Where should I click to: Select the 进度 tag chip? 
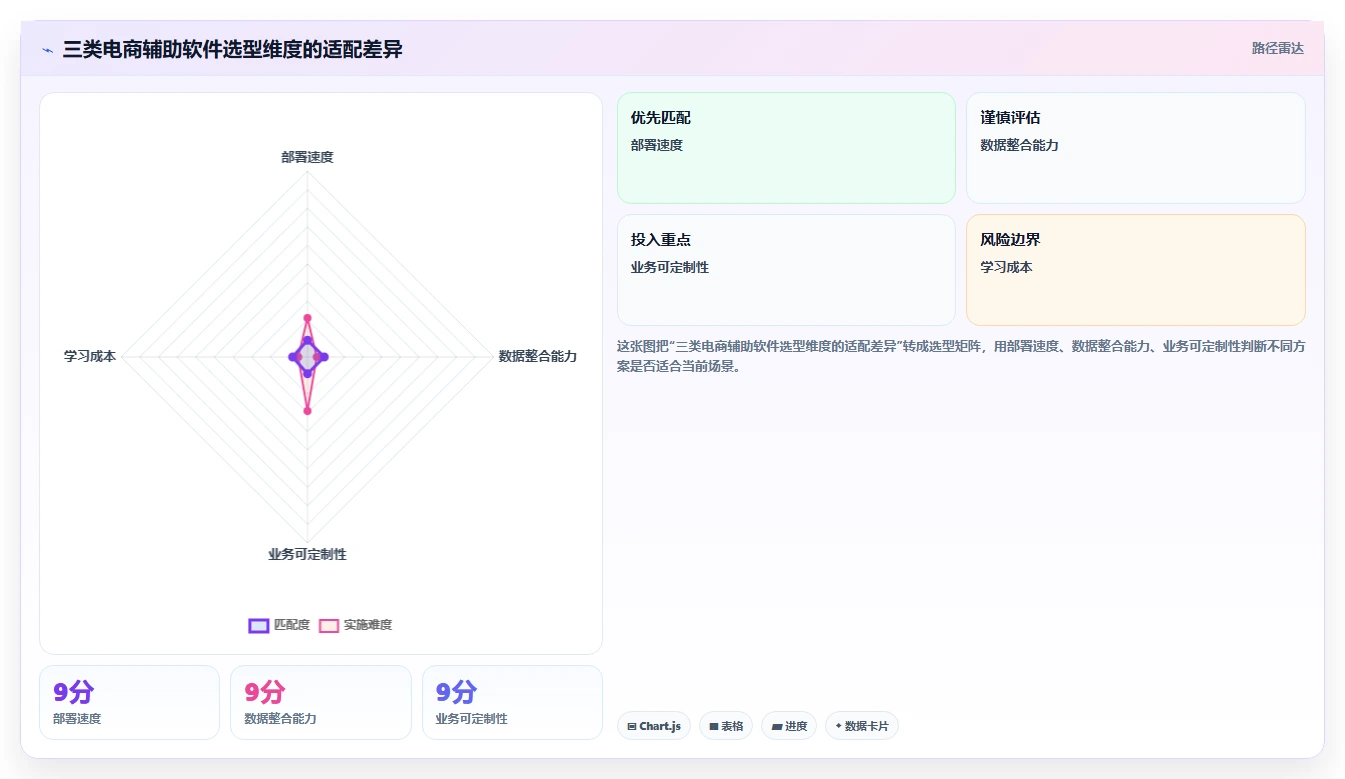(789, 726)
